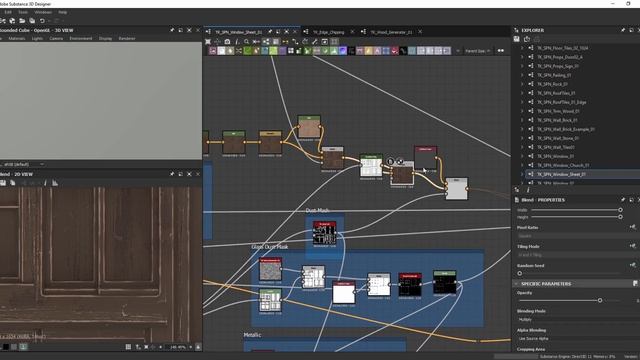This screenshot has height=360, width=640.
Task: Expand TK_SPN_Window_Church_01 tree item
Action: pyautogui.click(x=522, y=165)
